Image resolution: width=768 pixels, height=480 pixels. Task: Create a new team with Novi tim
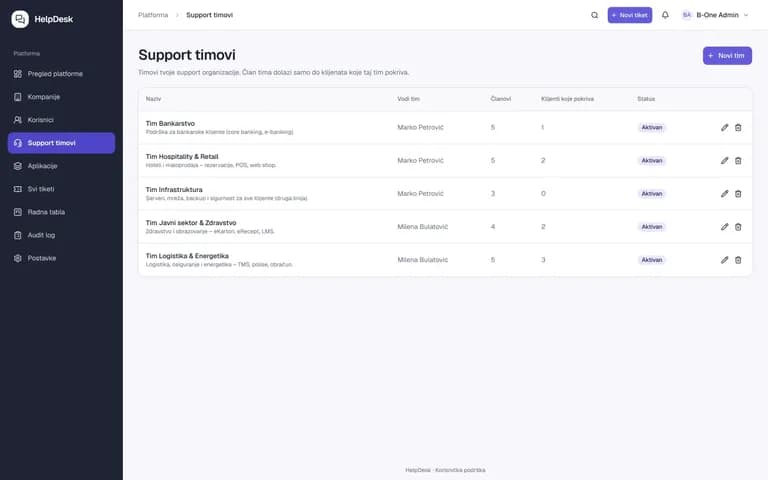click(727, 55)
